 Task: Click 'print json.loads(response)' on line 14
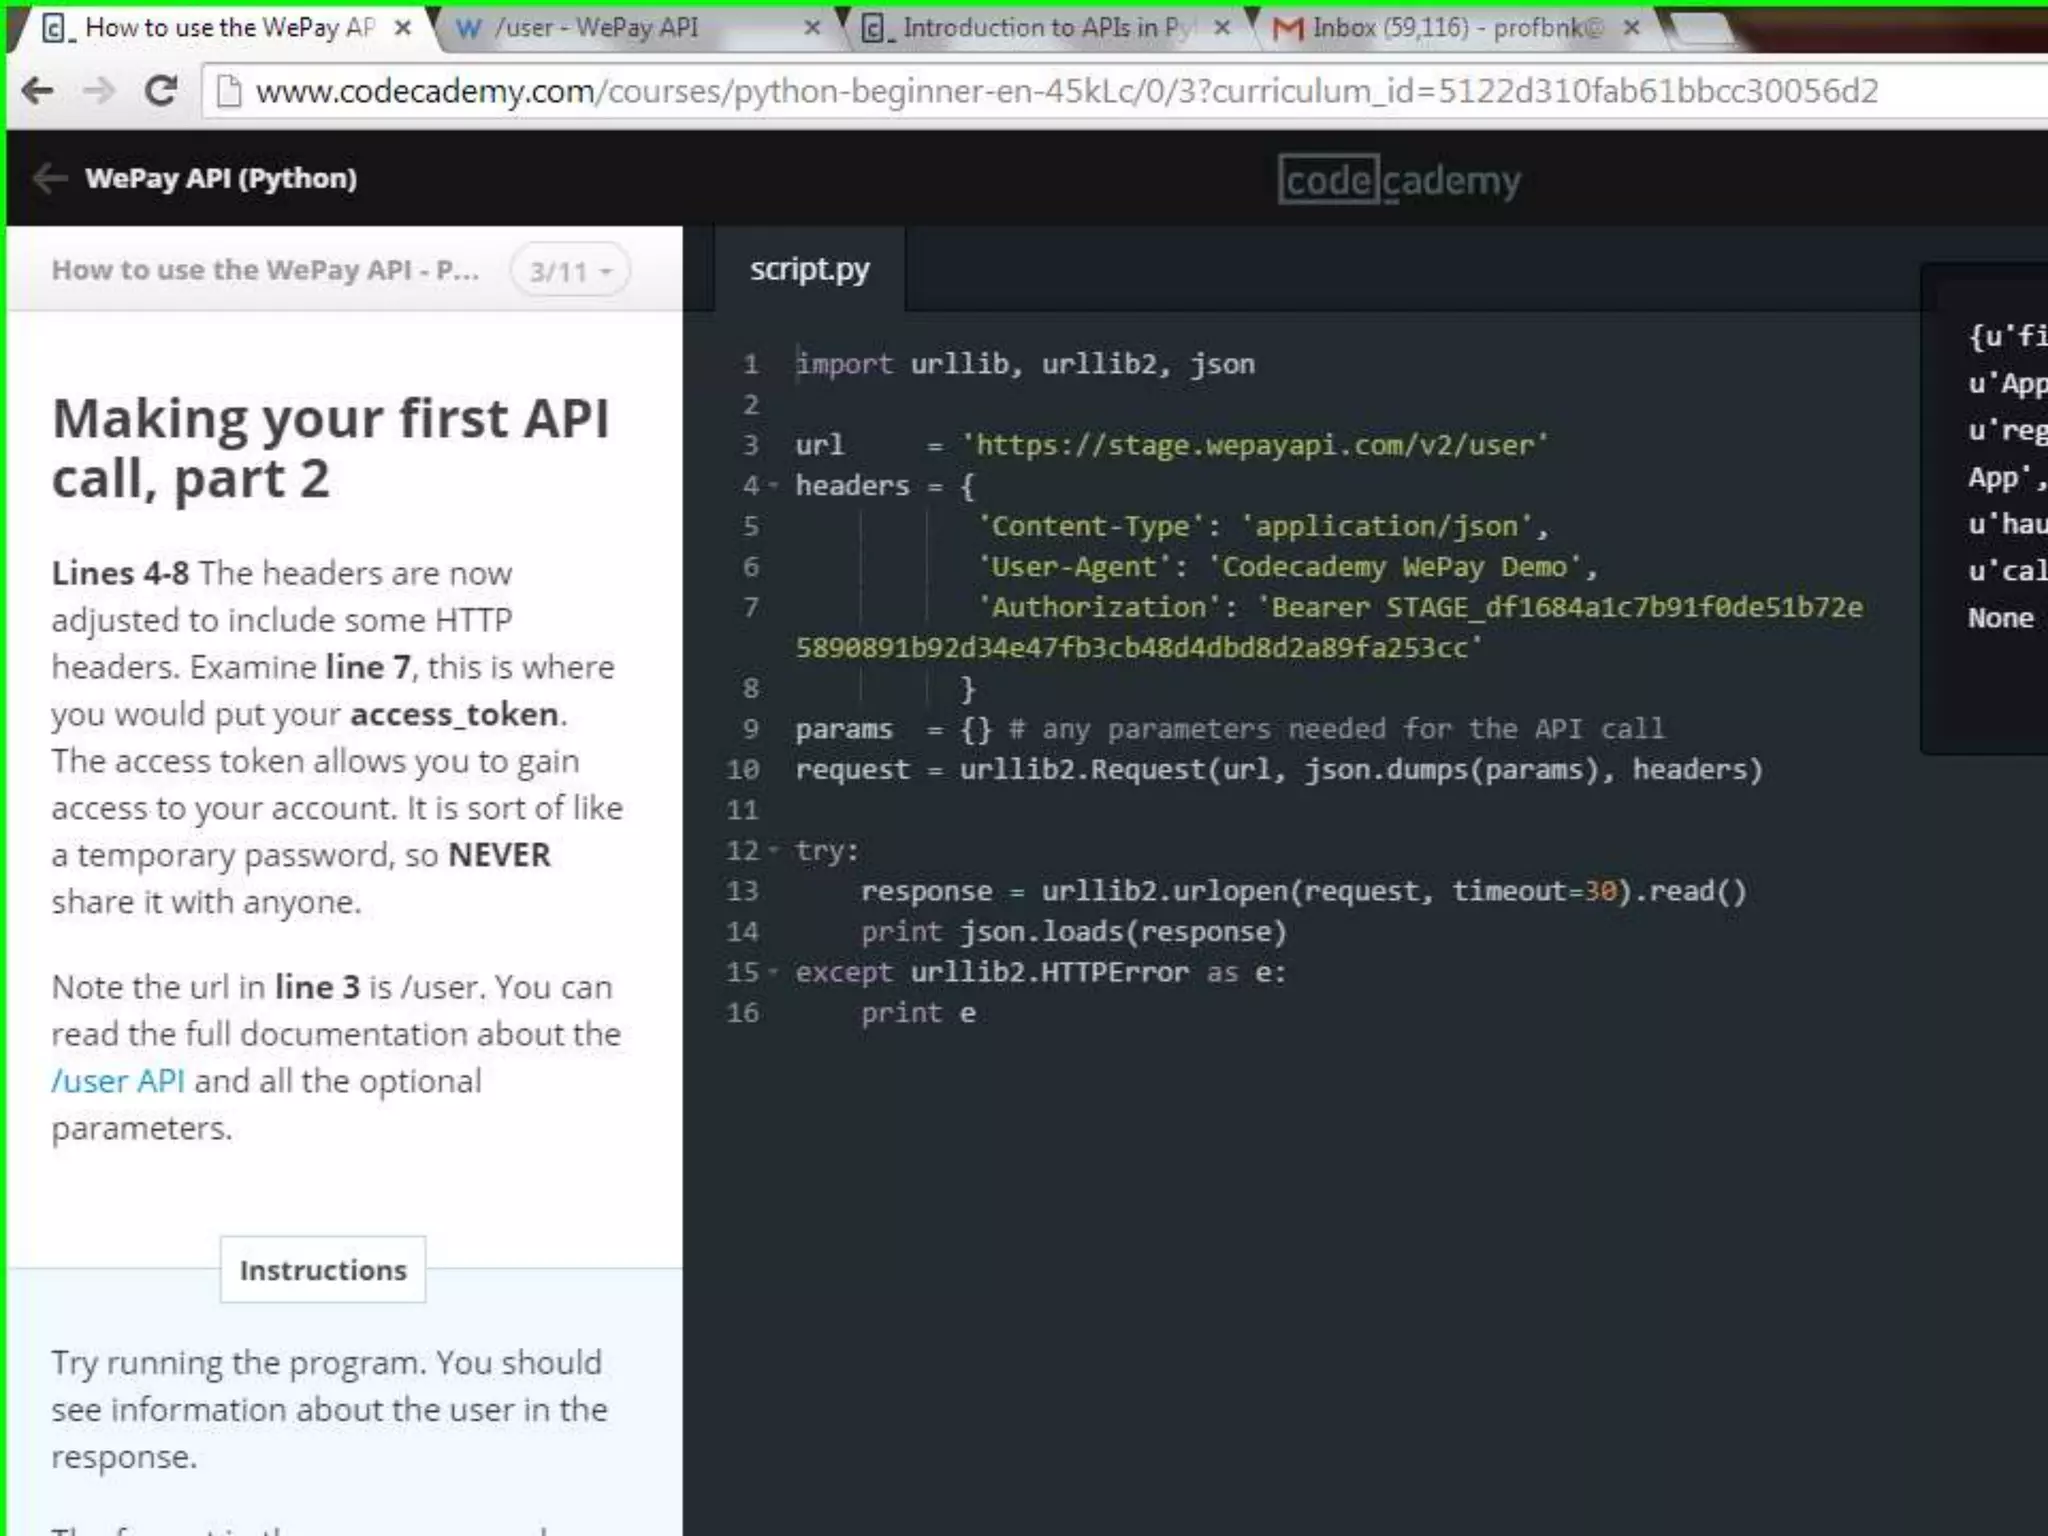(x=1074, y=932)
